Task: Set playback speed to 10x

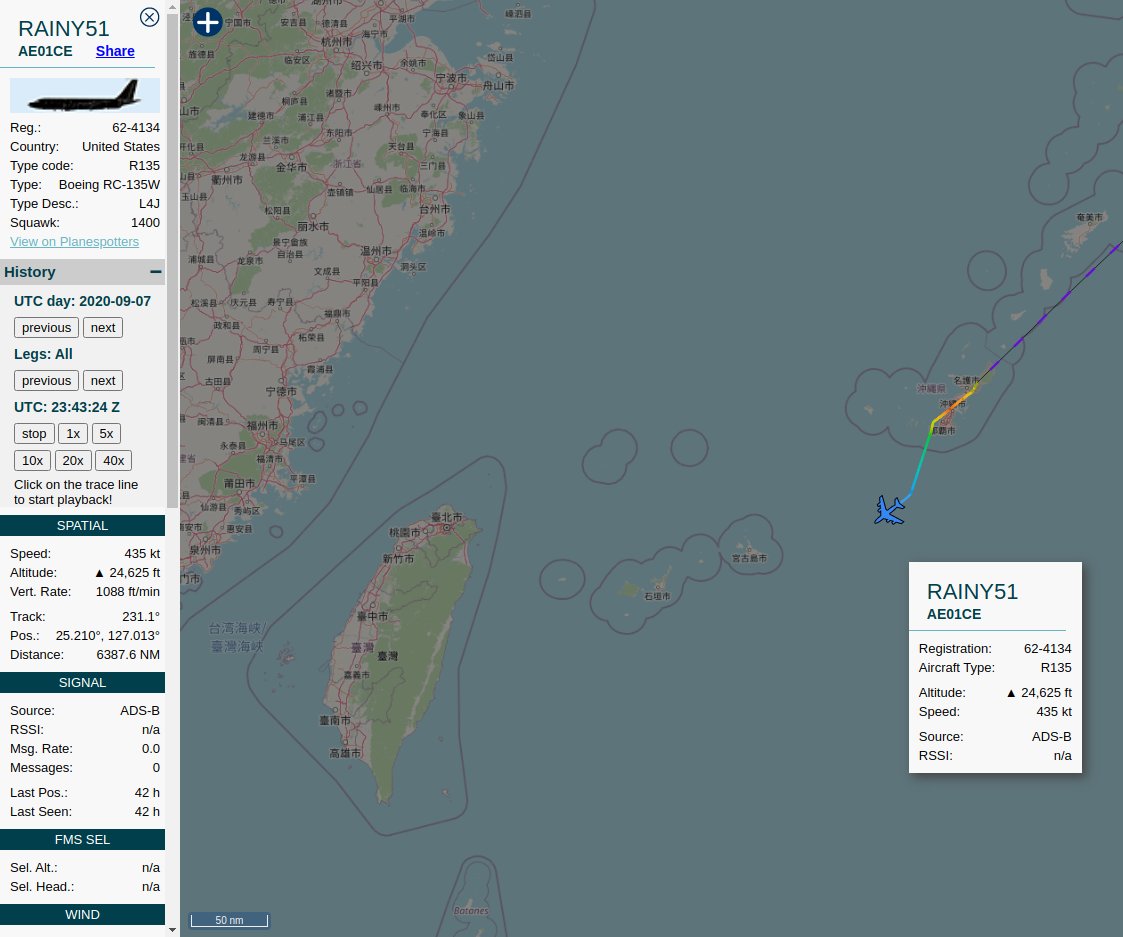Action: (32, 460)
